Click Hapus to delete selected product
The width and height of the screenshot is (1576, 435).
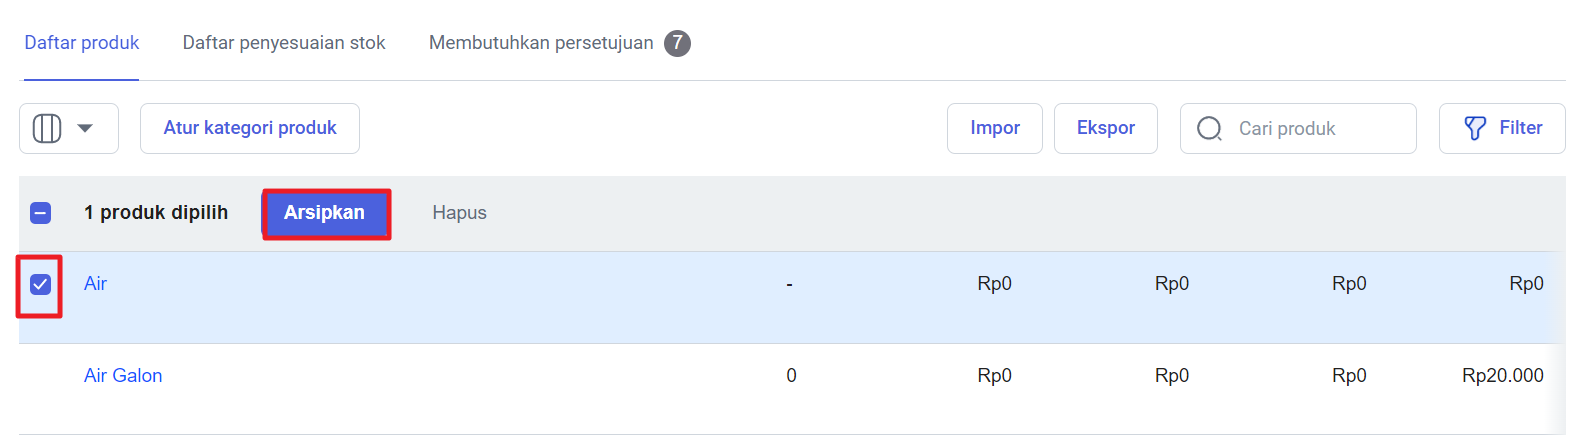pyautogui.click(x=460, y=213)
